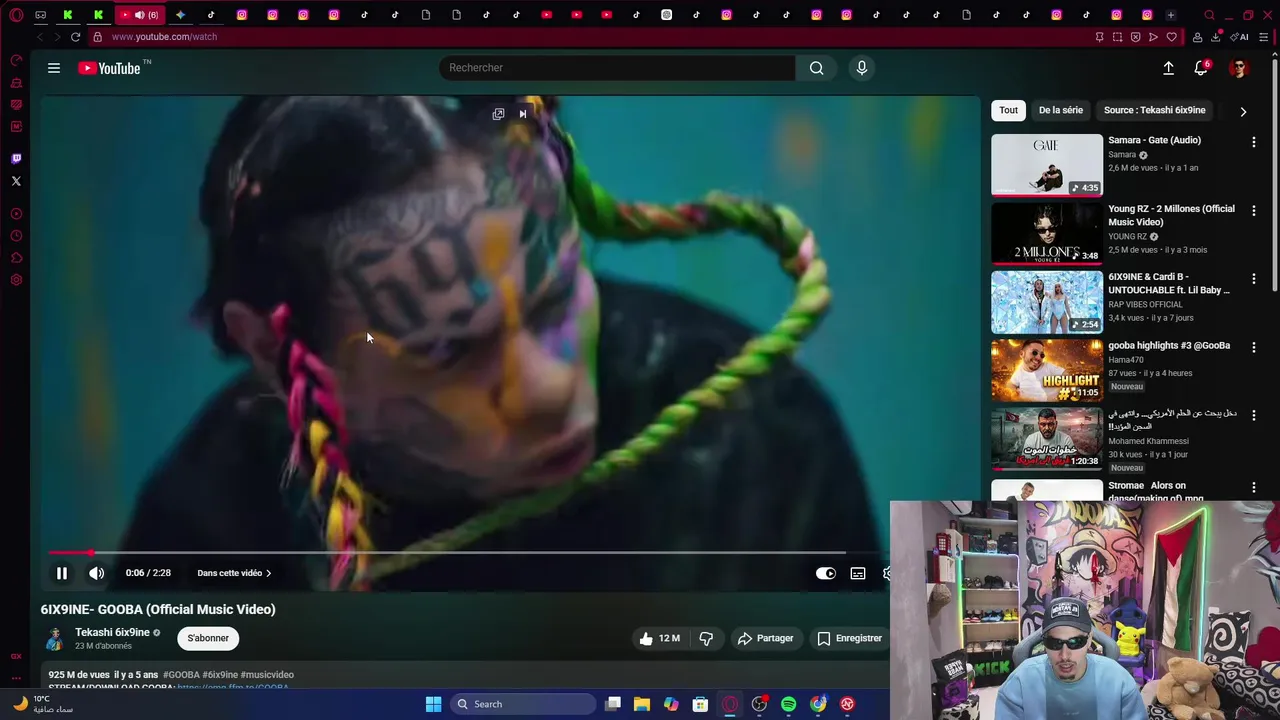Open the Tekashi 6ix9ine channel name link
Image resolution: width=1280 pixels, height=720 pixels.
click(x=112, y=632)
